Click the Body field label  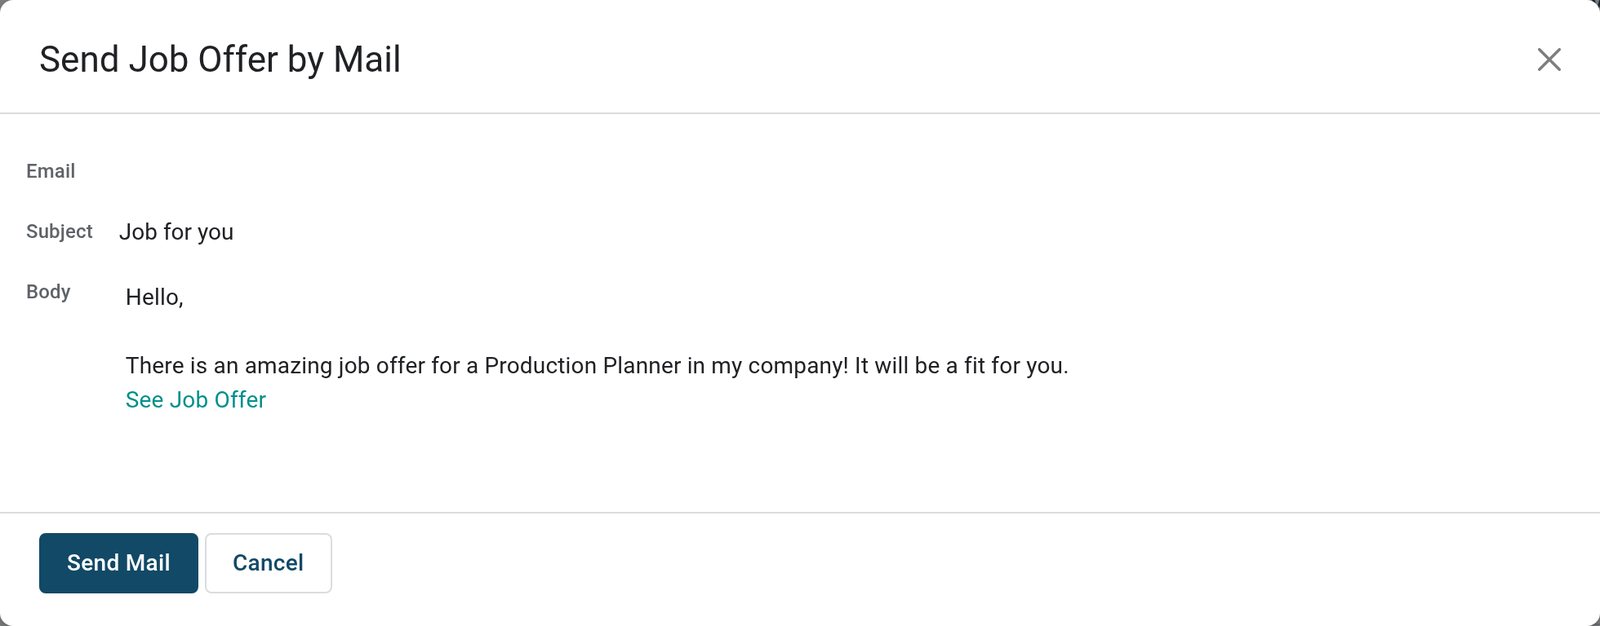[48, 291]
